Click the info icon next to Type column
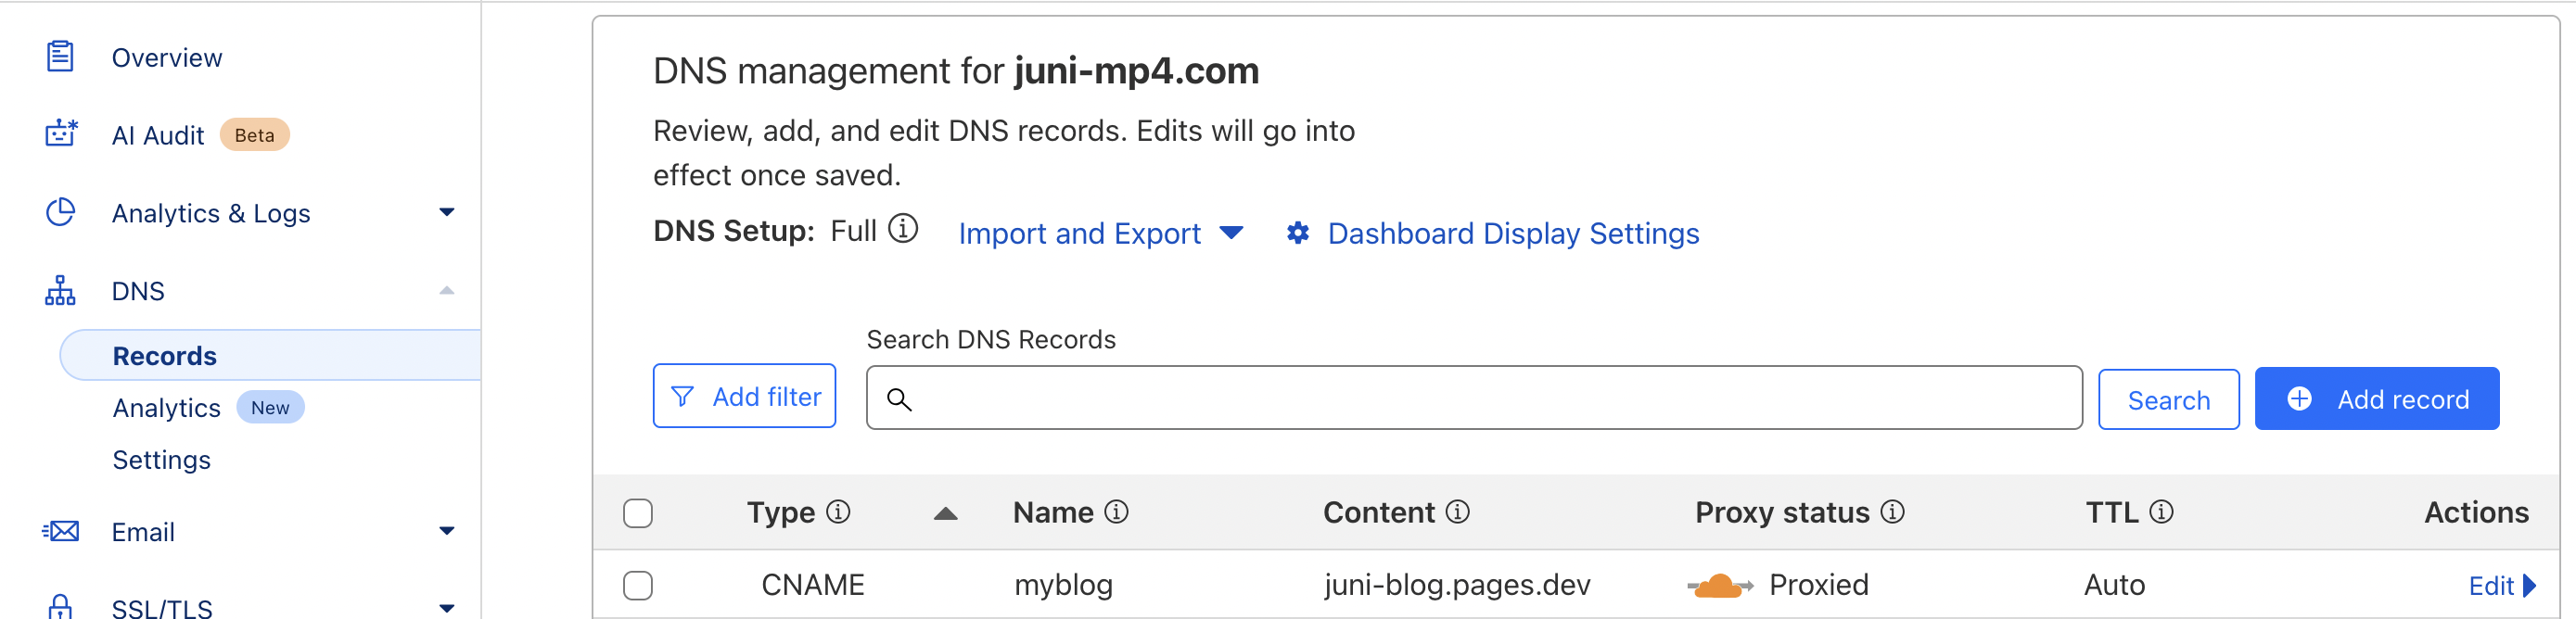The width and height of the screenshot is (2576, 619). tap(838, 512)
